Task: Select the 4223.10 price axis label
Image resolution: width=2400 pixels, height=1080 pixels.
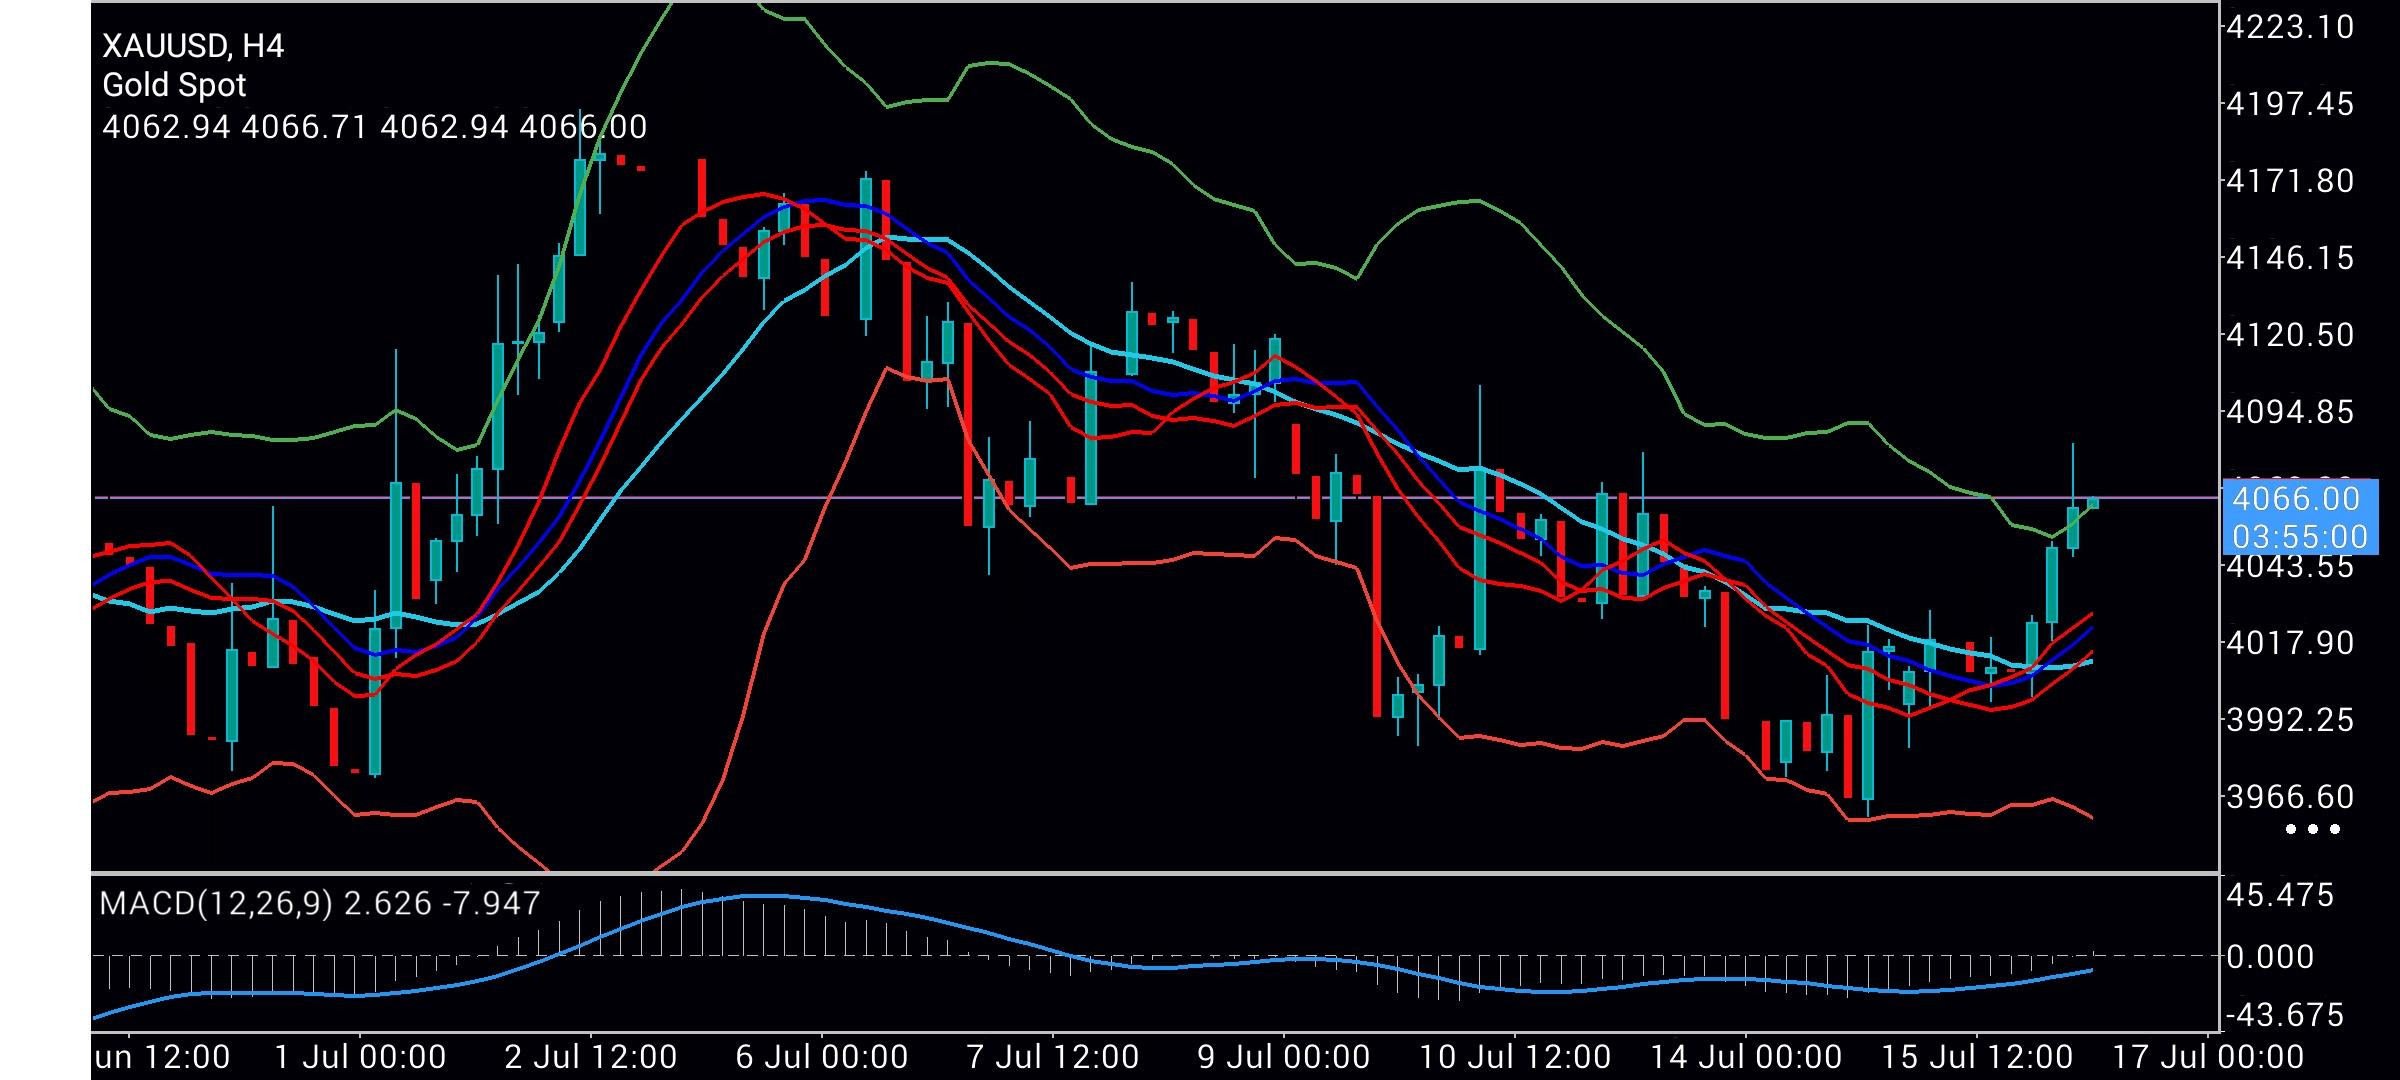Action: point(2290,27)
